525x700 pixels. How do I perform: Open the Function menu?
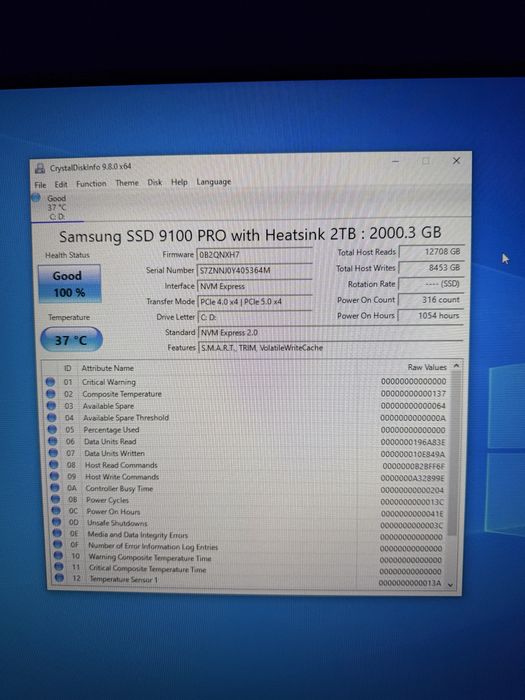click(91, 183)
